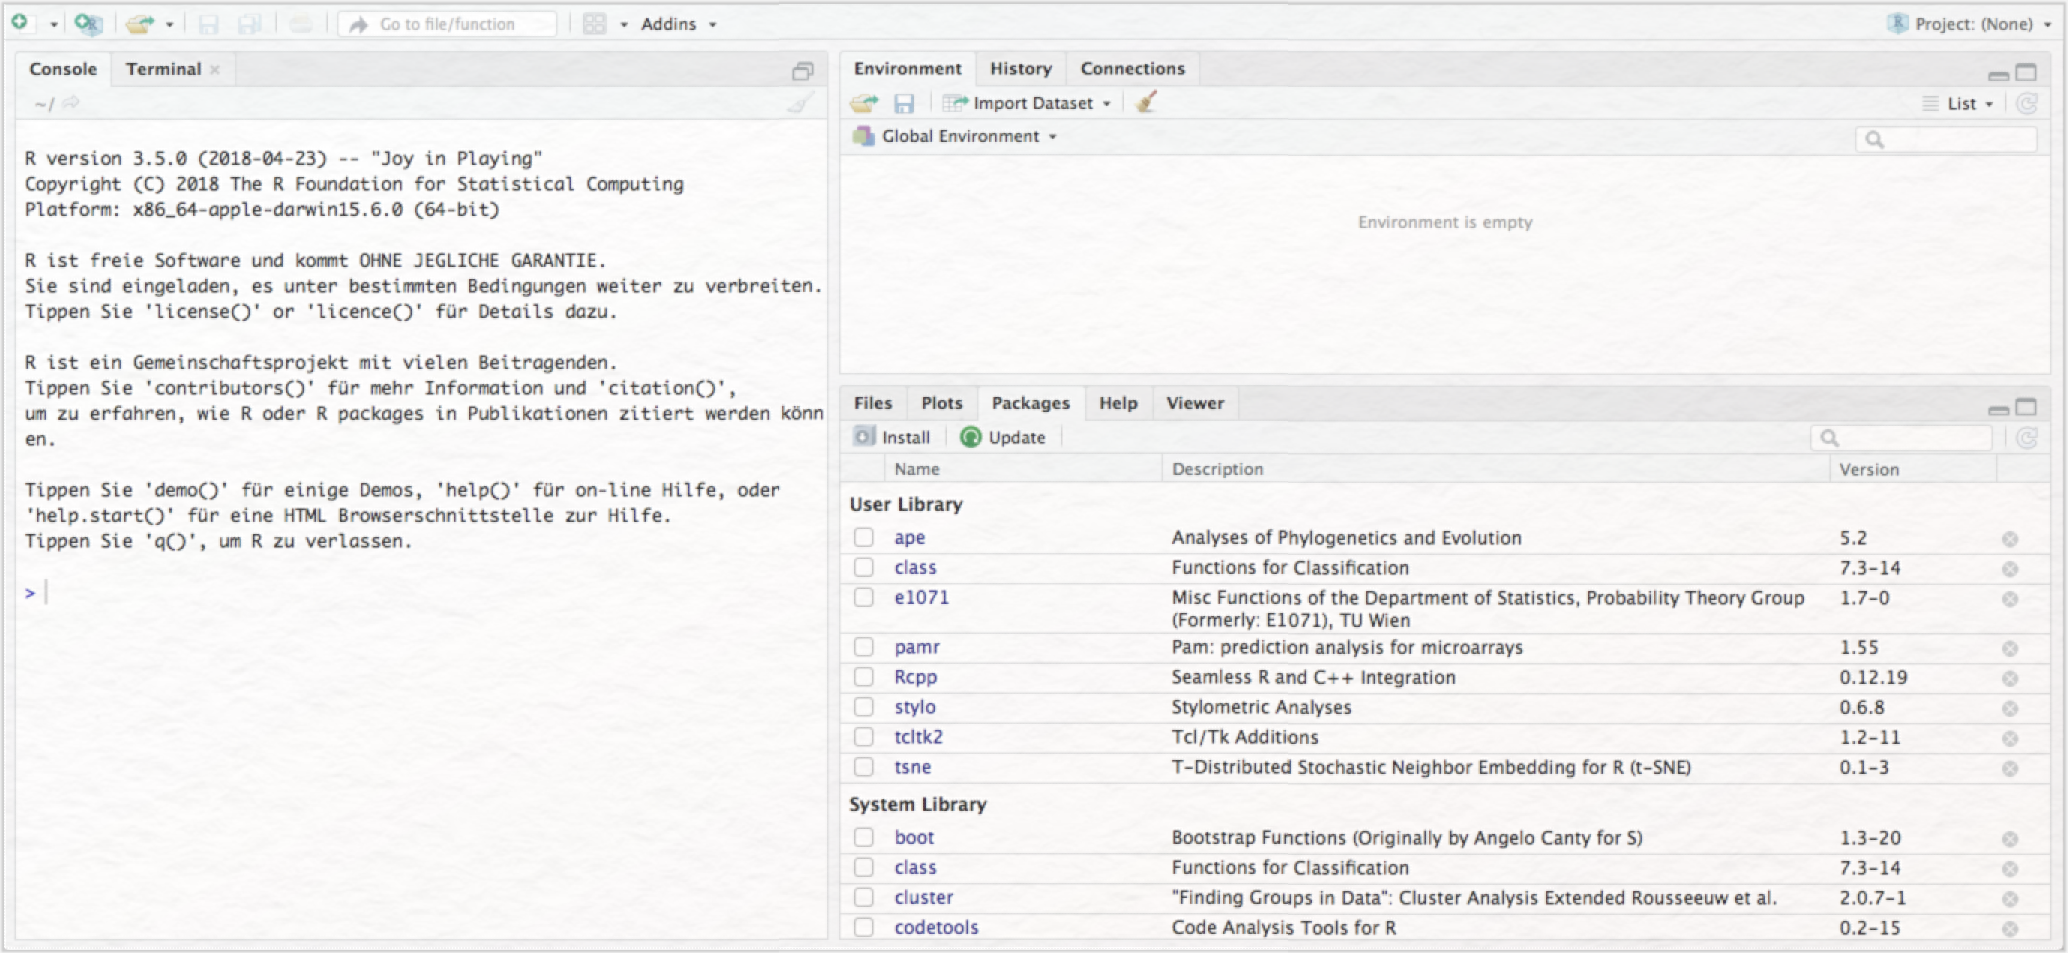Open the Viewer tab
This screenshot has width=2068, height=953.
[1195, 403]
